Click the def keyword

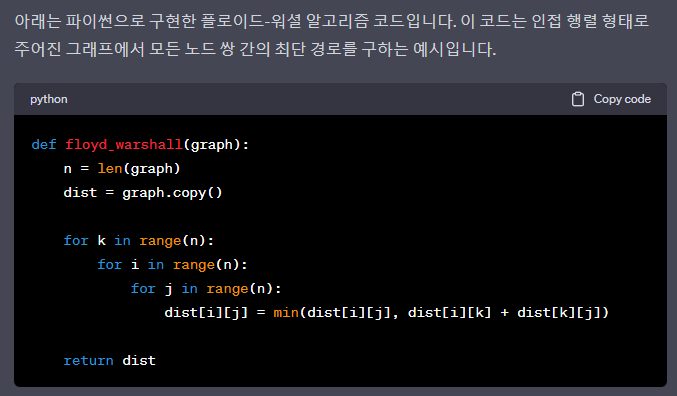point(44,144)
